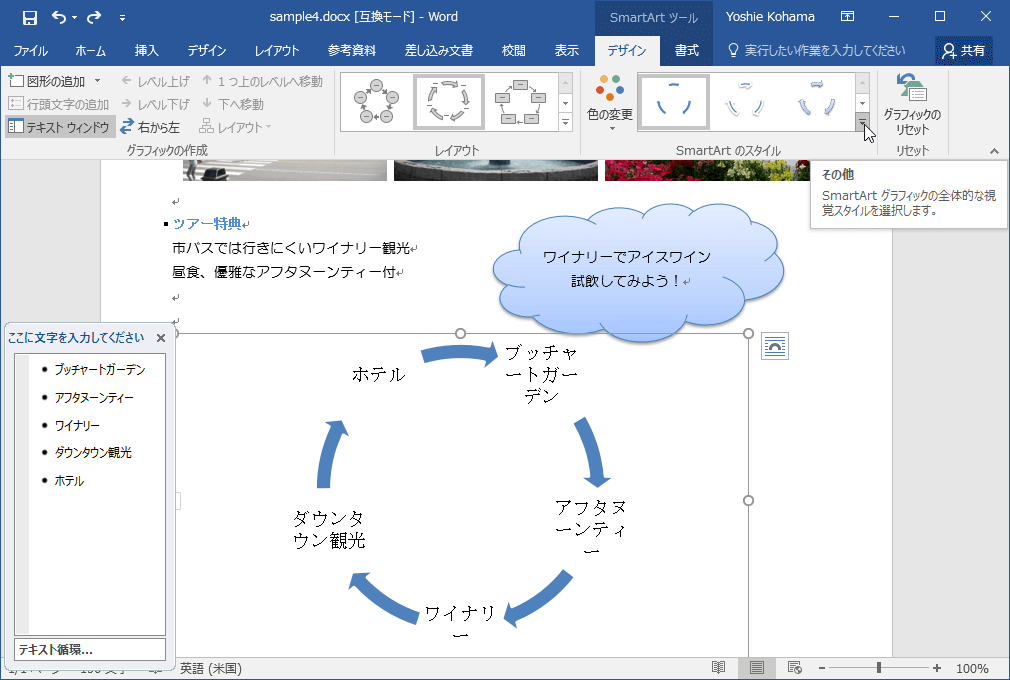Switch to Web Layout view icon
The width and height of the screenshot is (1010, 680).
tap(795, 668)
